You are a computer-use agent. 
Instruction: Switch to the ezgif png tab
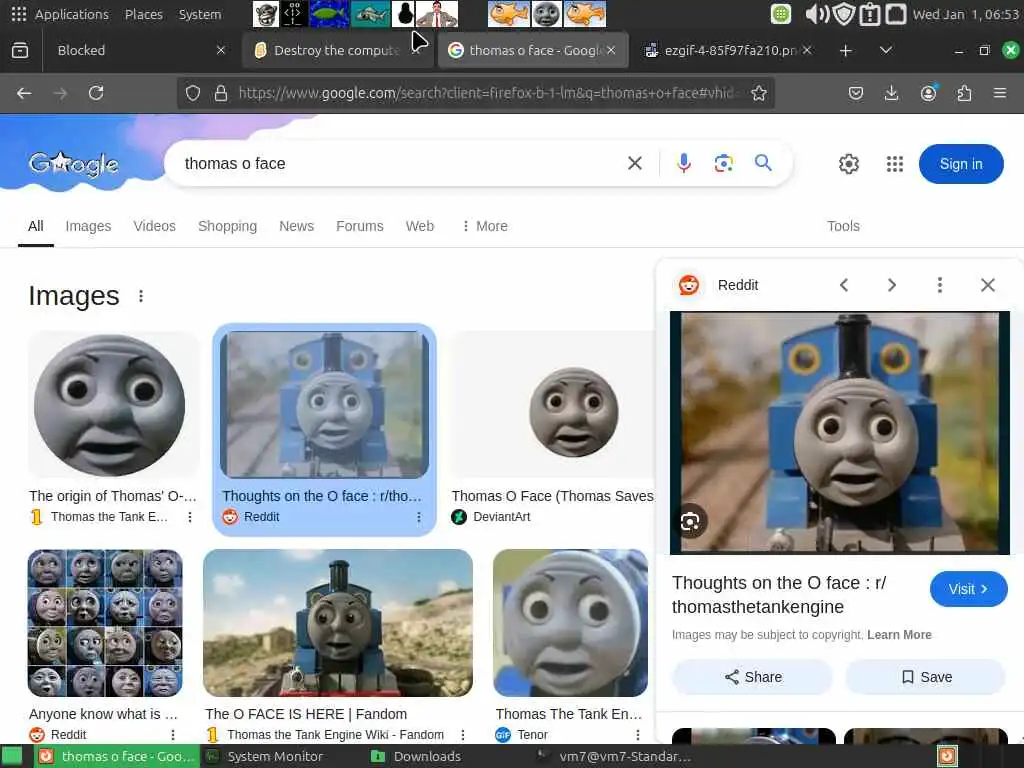(x=728, y=50)
